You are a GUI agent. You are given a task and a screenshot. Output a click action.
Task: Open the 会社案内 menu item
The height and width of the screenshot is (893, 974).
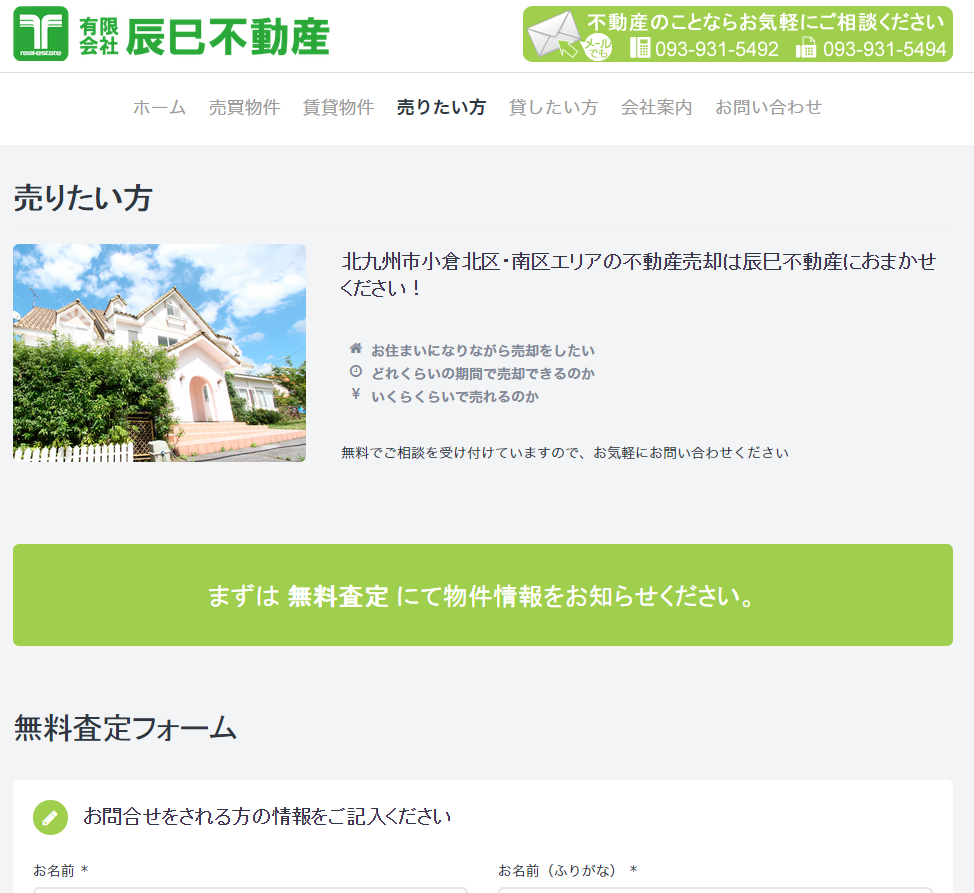656,107
